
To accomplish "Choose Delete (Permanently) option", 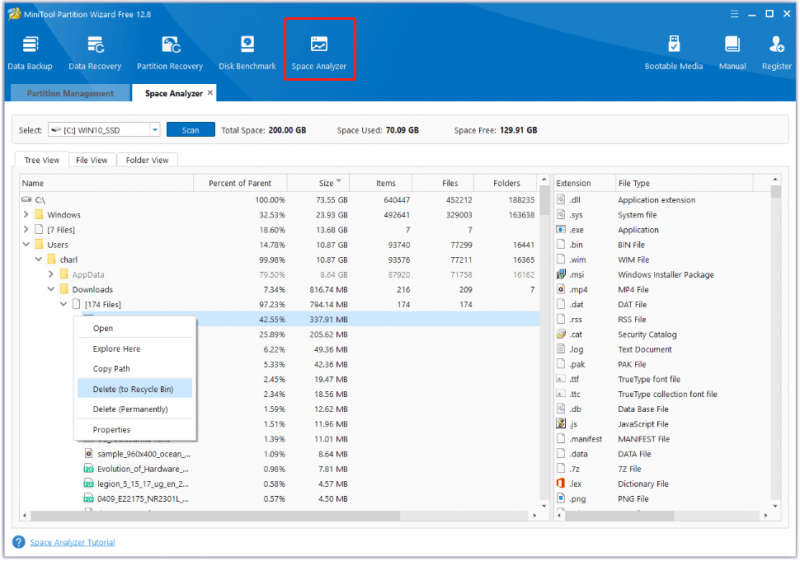I will click(135, 409).
